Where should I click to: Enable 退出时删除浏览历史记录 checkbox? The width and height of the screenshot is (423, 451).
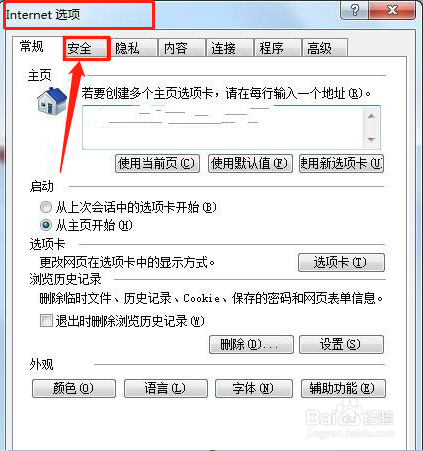46,321
